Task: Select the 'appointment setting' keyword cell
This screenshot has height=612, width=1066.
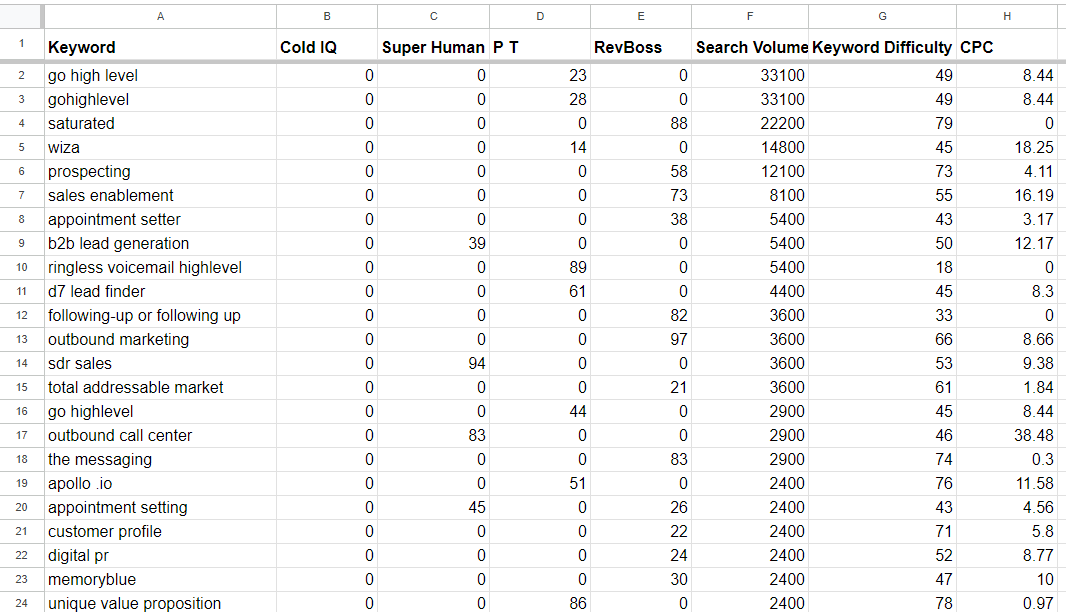Action: click(160, 507)
